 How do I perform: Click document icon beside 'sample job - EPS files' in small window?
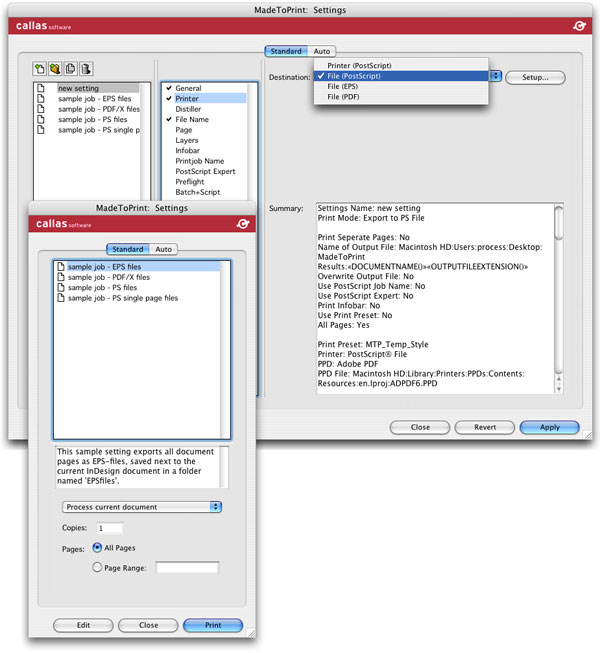click(x=61, y=266)
